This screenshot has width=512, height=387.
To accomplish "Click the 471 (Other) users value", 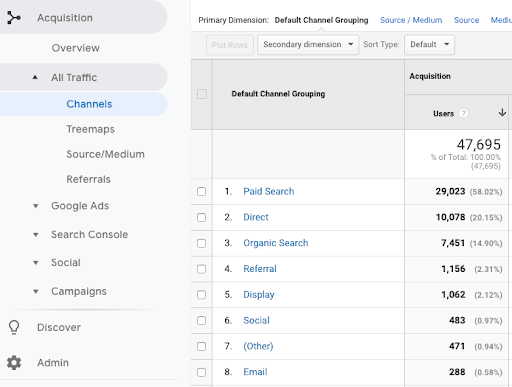I will click(x=457, y=346).
